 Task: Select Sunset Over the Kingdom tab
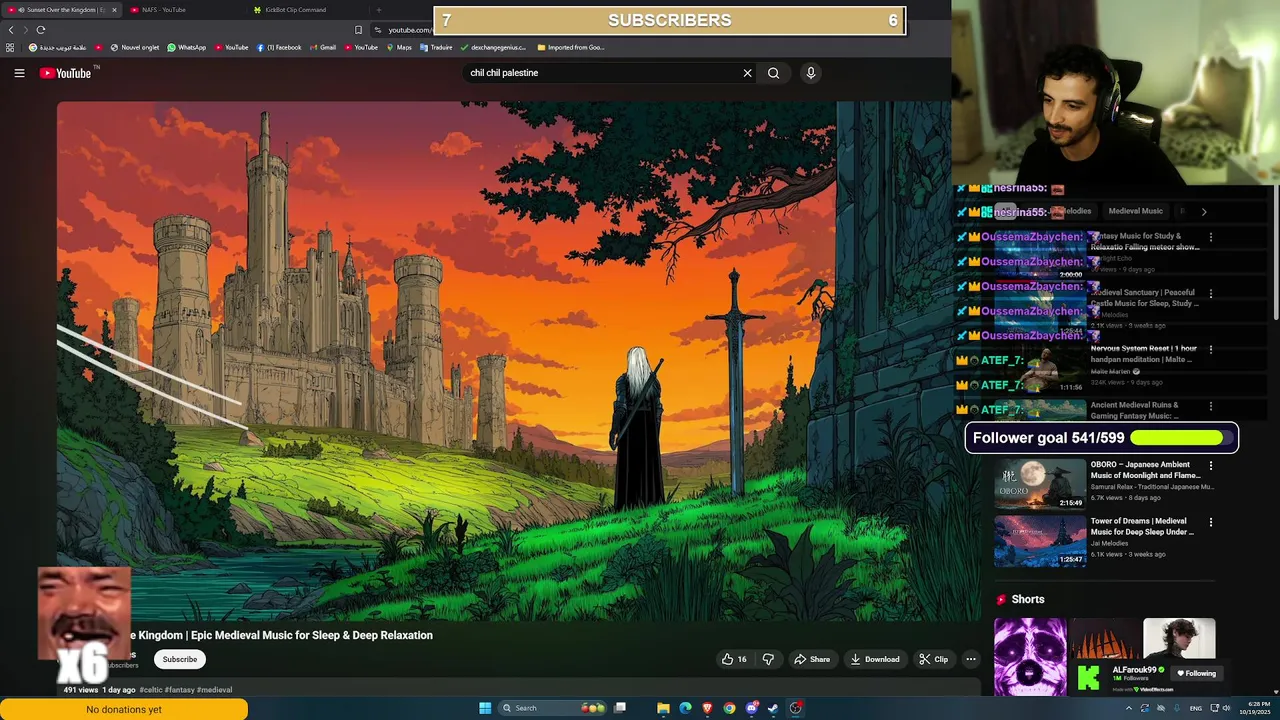(x=62, y=10)
